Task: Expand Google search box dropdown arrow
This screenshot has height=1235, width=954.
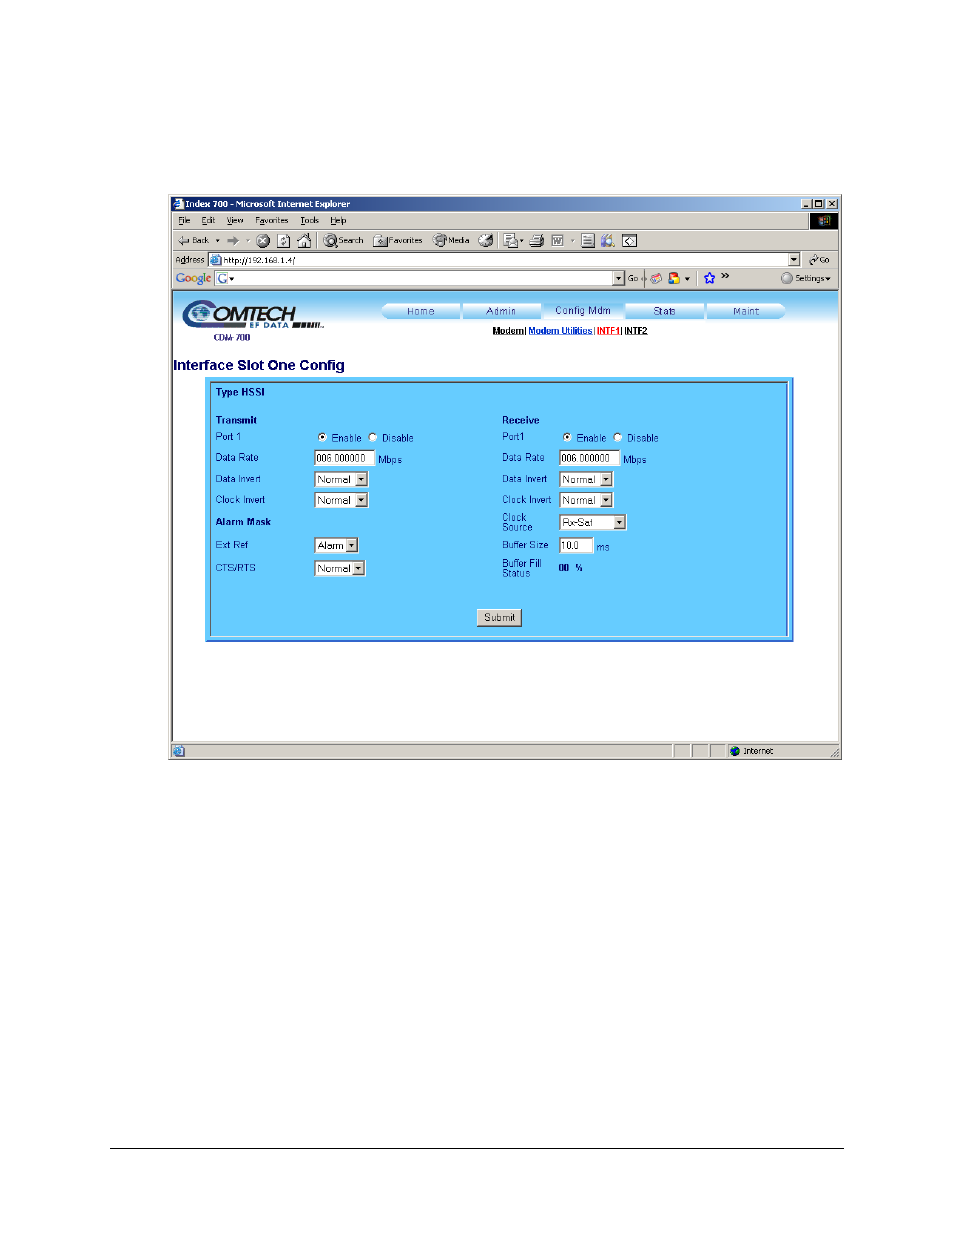Action: (619, 279)
